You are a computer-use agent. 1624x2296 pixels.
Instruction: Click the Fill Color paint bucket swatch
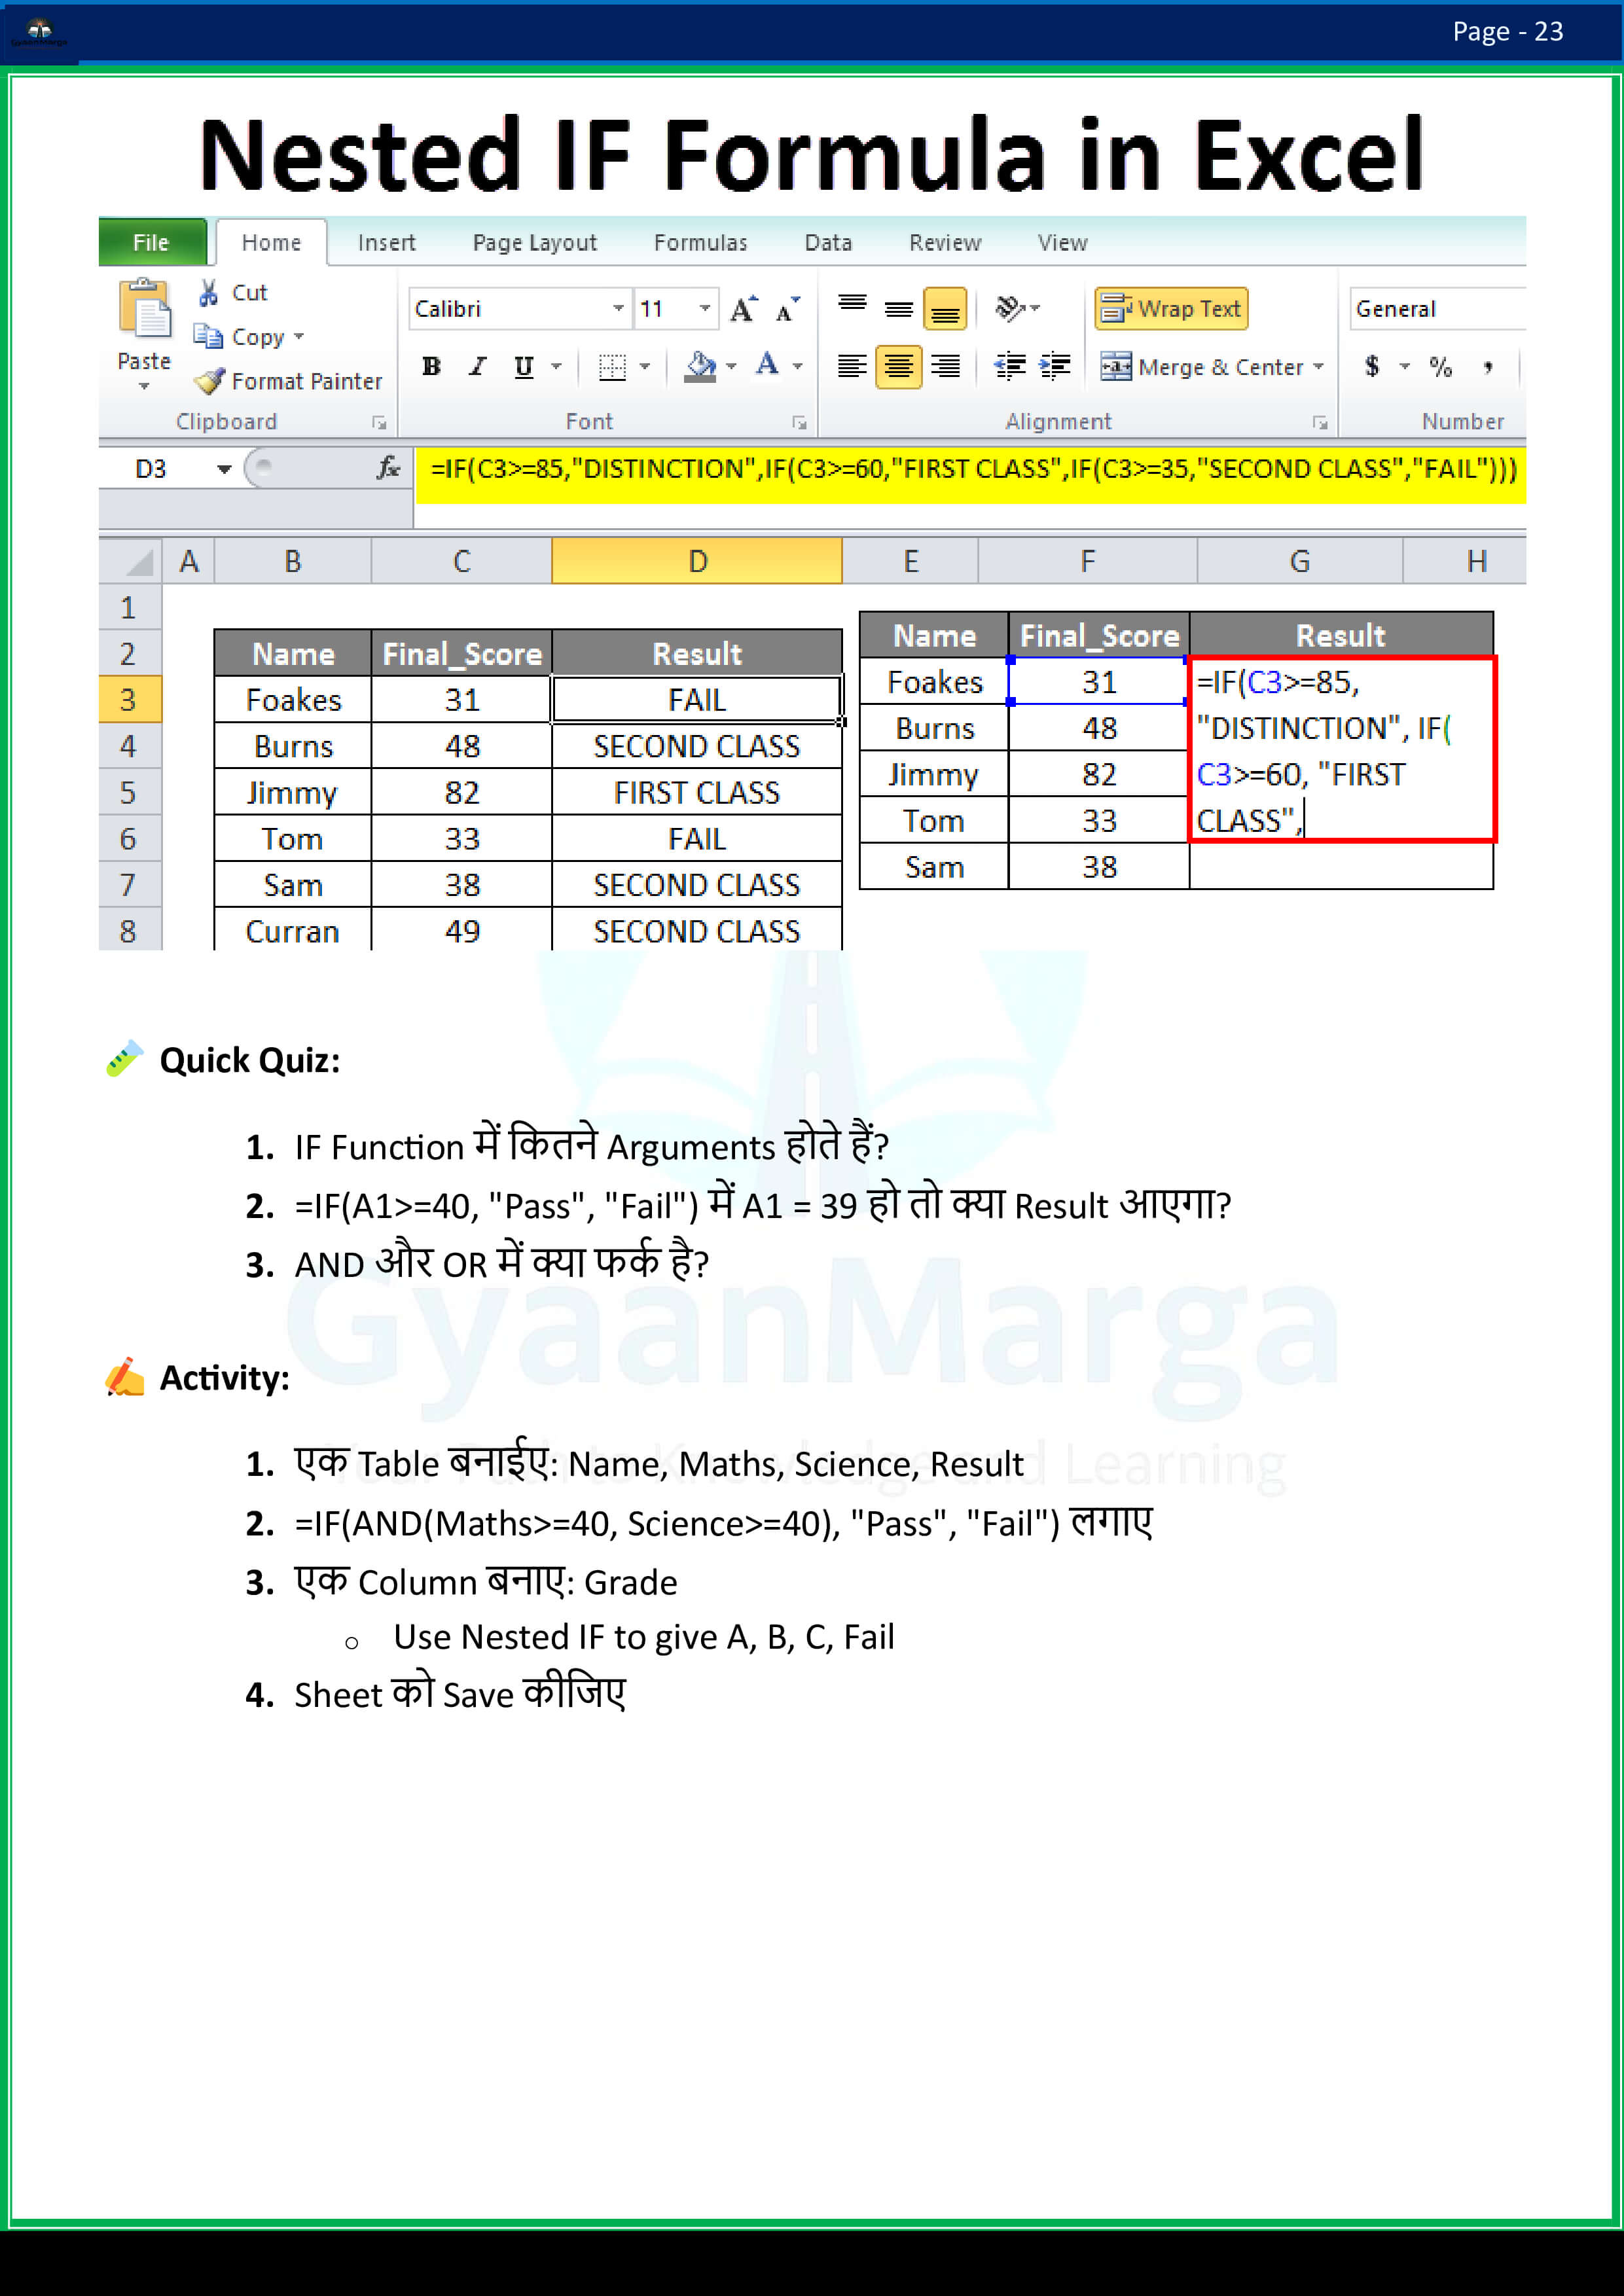pyautogui.click(x=700, y=367)
